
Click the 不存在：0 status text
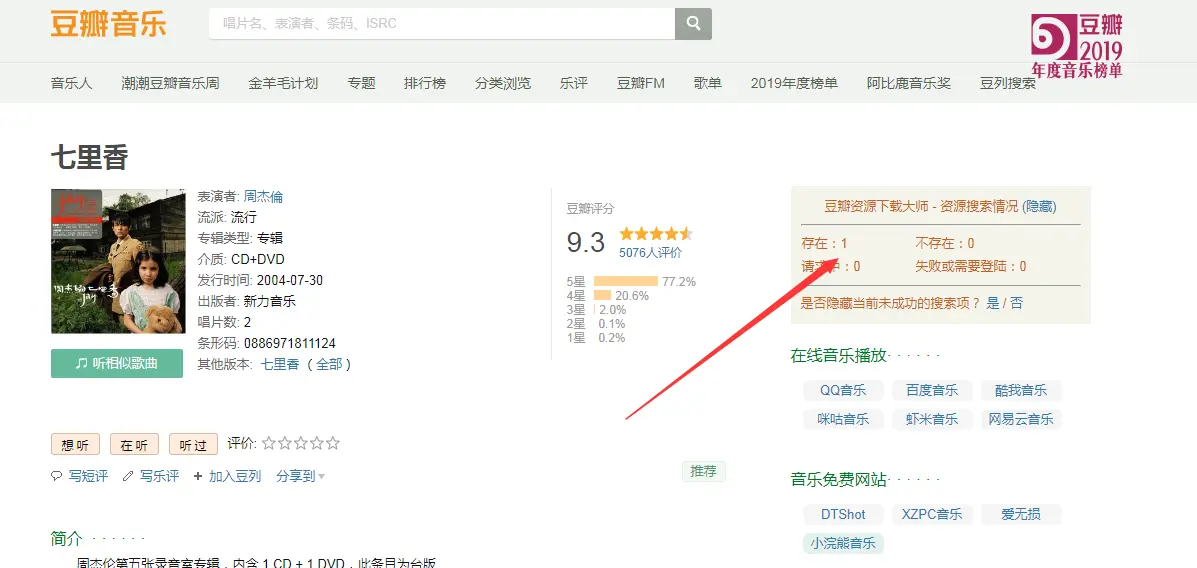pos(944,244)
